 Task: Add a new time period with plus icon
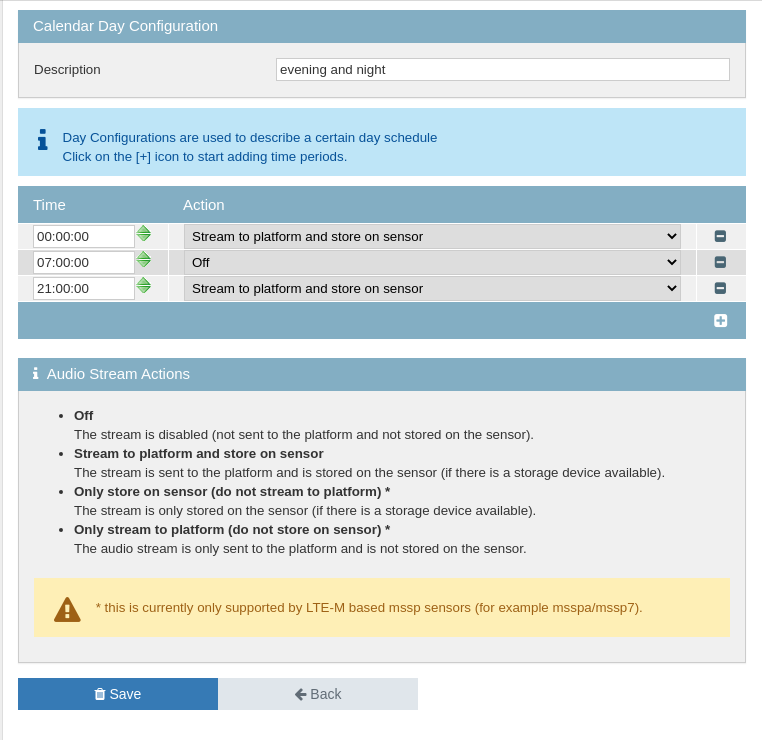click(720, 320)
